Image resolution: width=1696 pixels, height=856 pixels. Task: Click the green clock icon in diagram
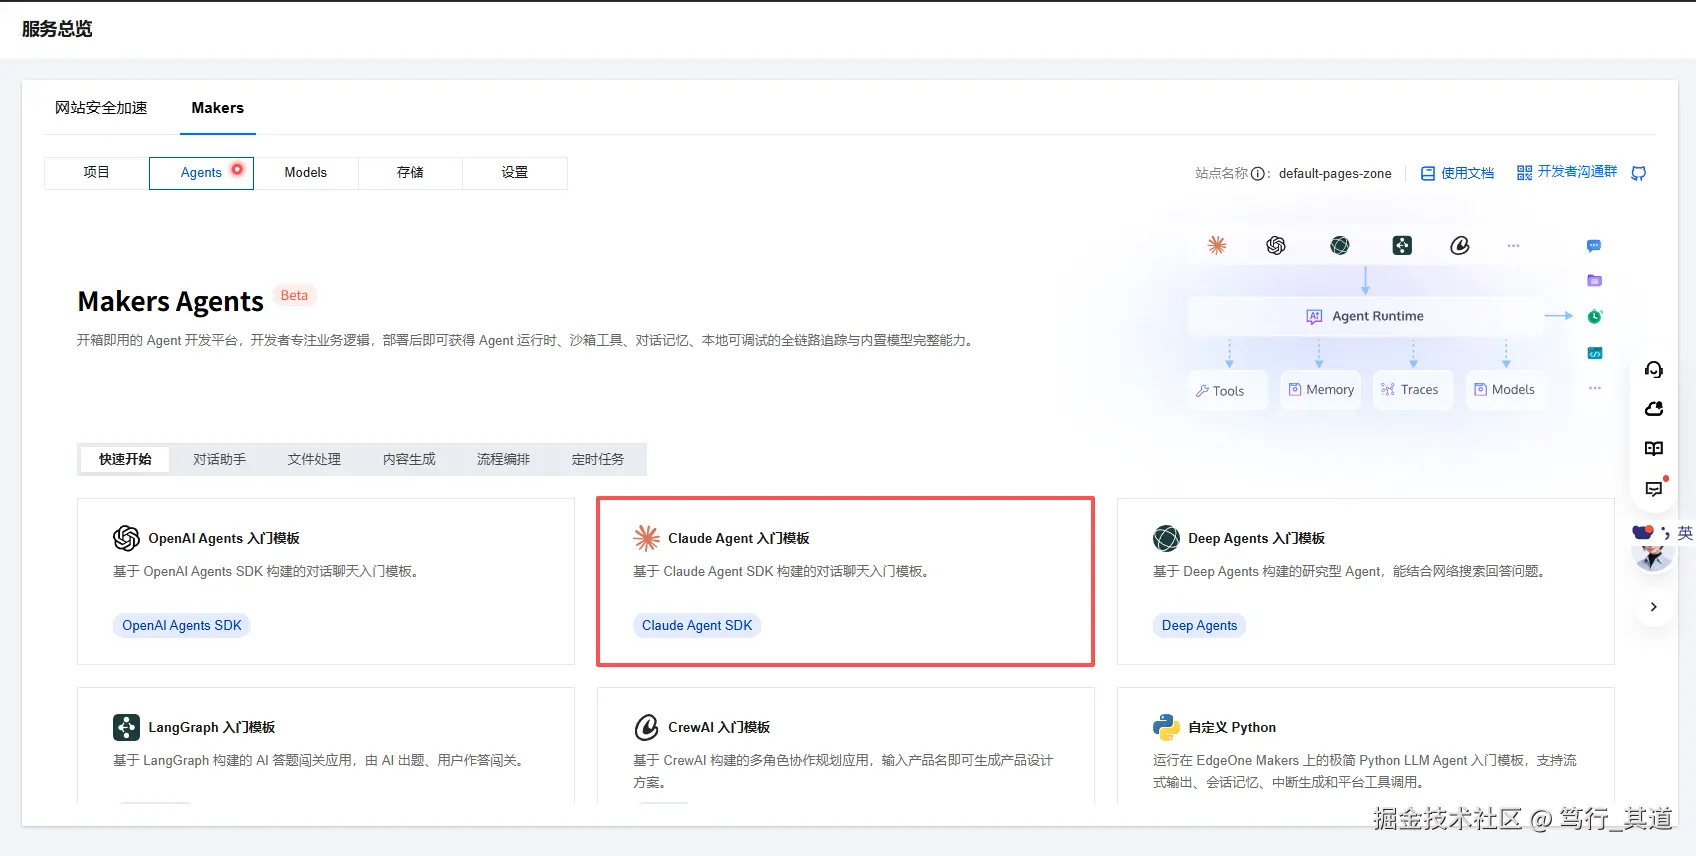pyautogui.click(x=1595, y=316)
